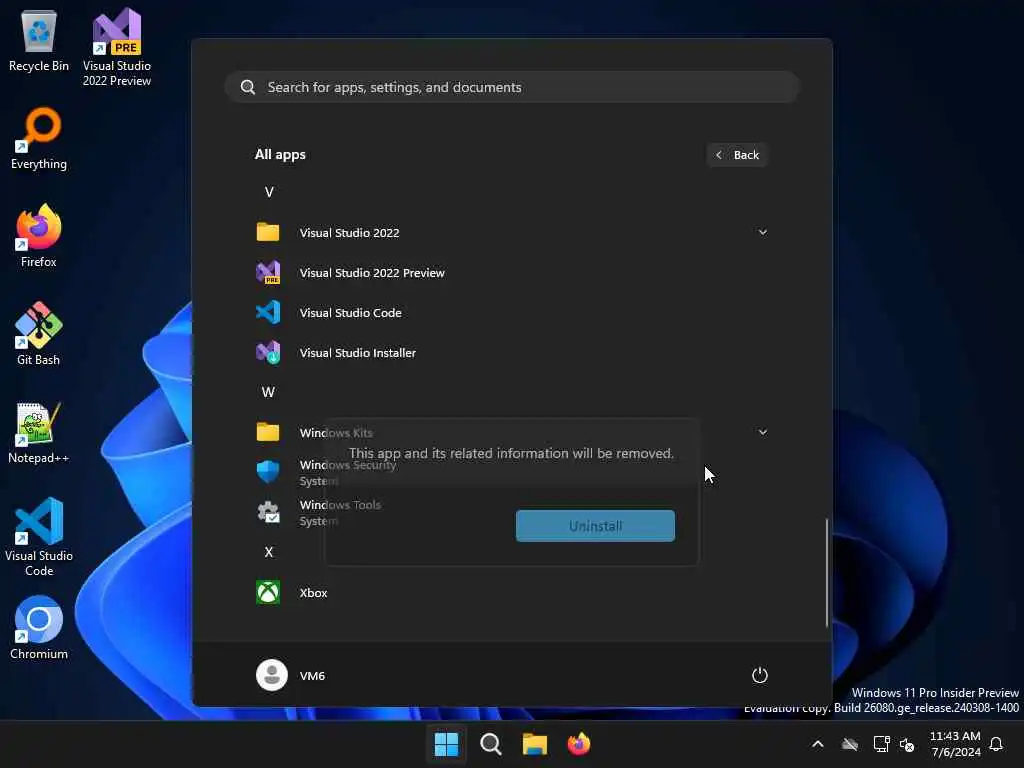The height and width of the screenshot is (768, 1024).
Task: Select Xbox app name text
Action: pos(313,592)
